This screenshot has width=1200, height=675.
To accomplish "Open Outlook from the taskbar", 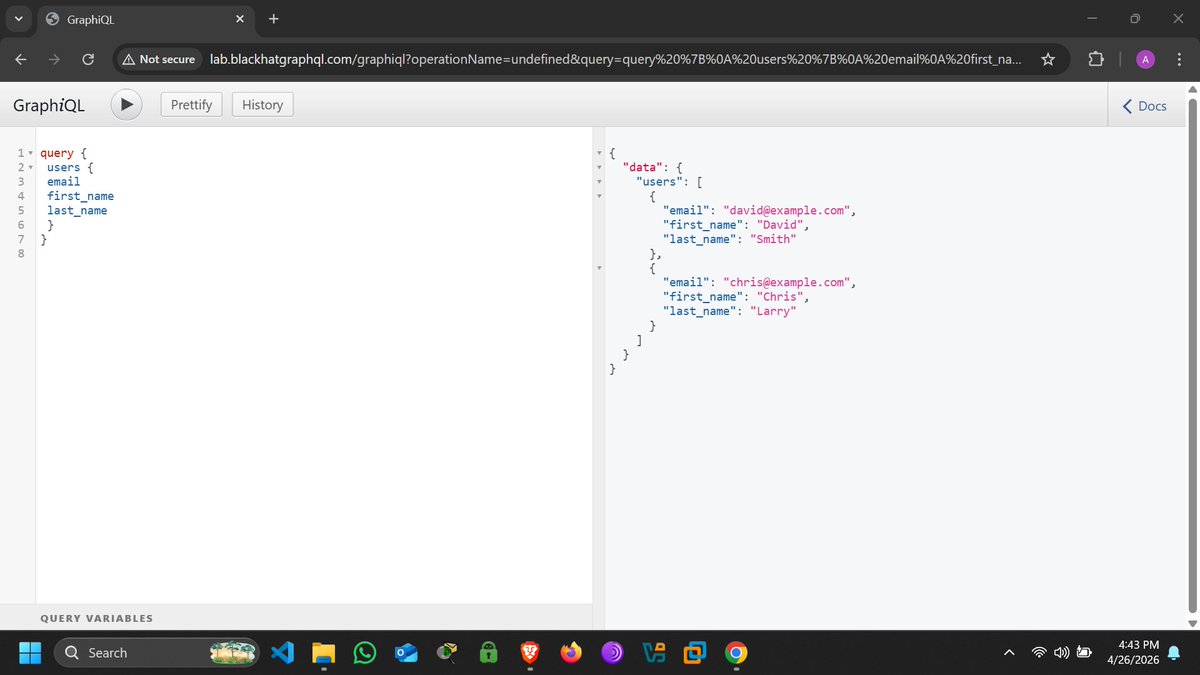I will click(x=406, y=653).
